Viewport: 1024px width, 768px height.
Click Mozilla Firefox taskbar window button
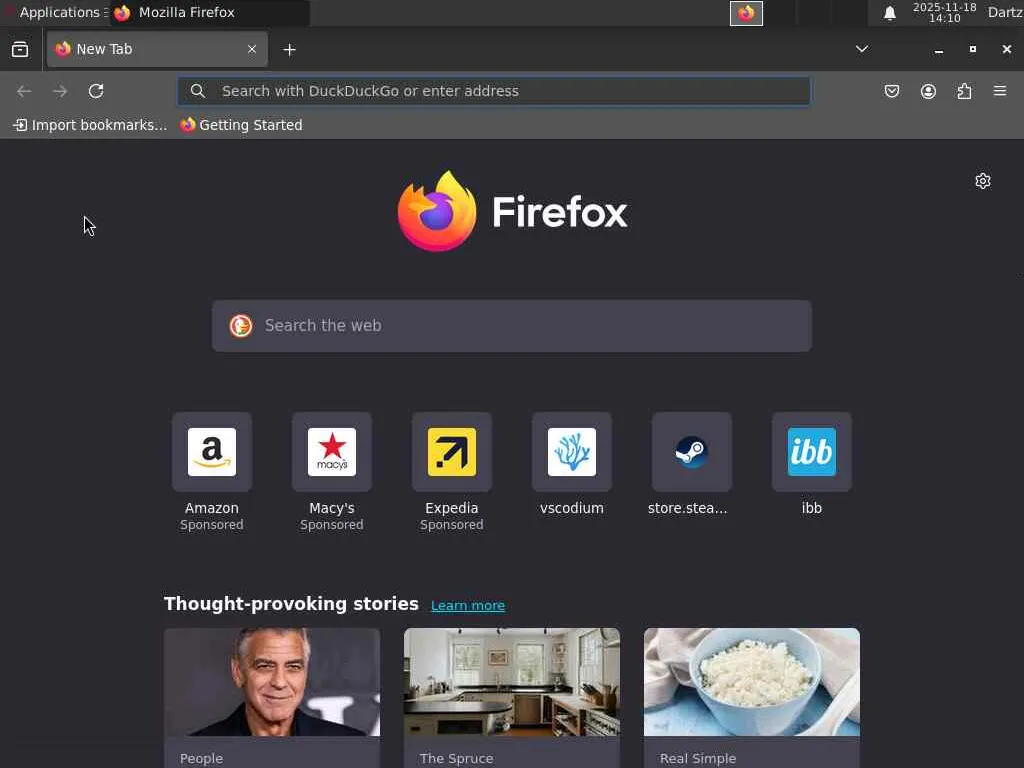click(x=209, y=12)
